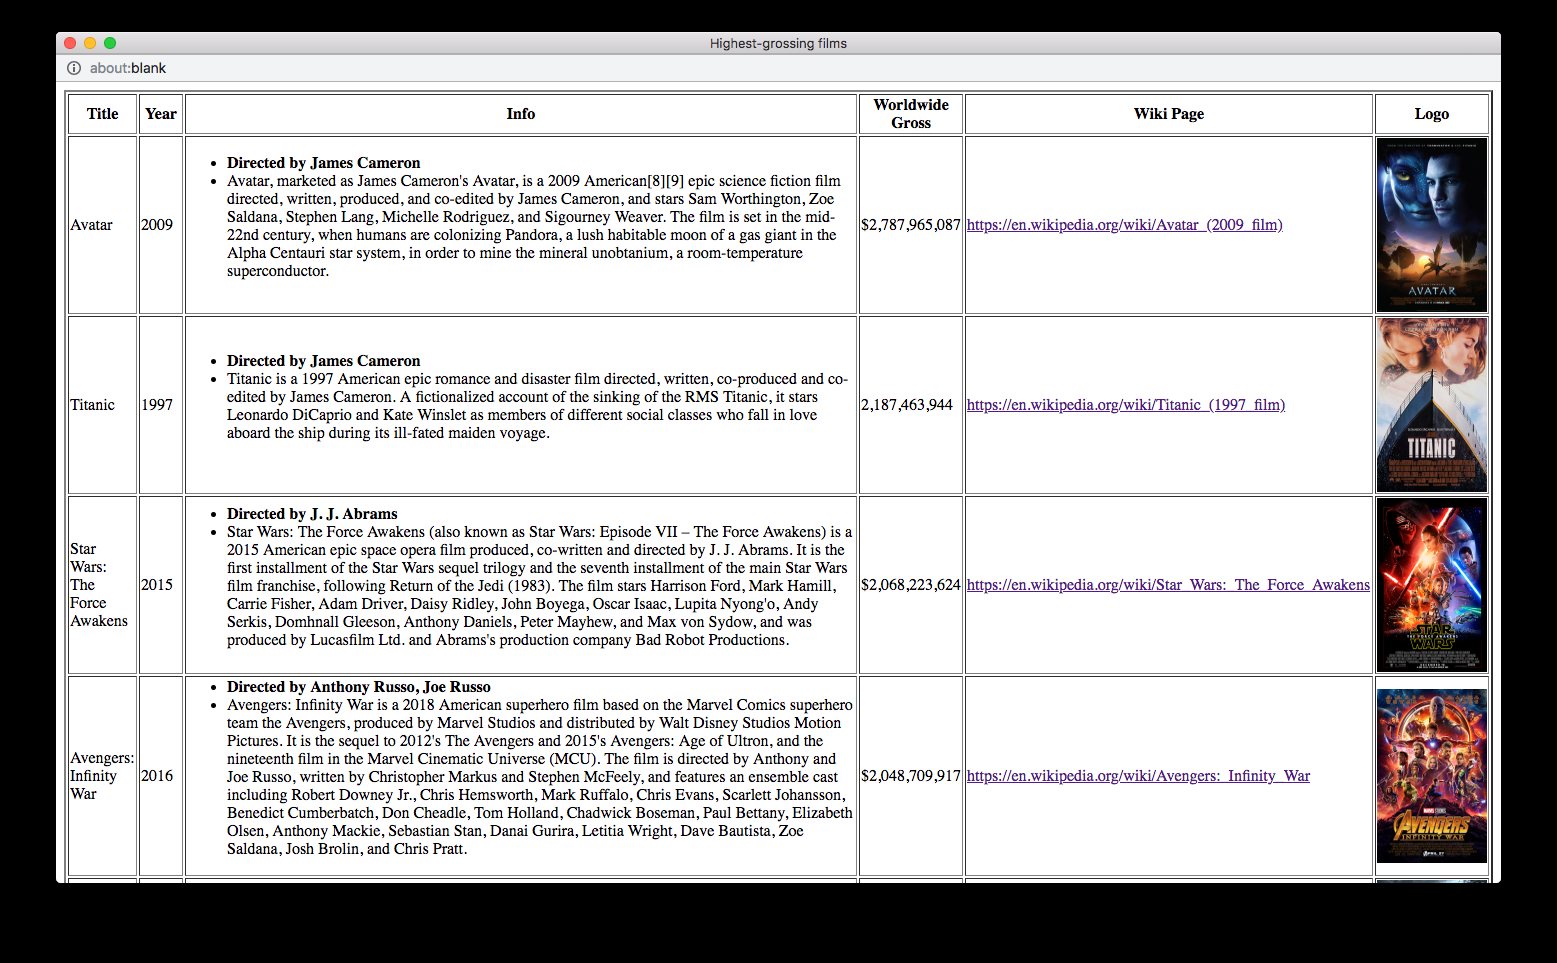Click the $2,048,709,917 gross value

(x=911, y=776)
